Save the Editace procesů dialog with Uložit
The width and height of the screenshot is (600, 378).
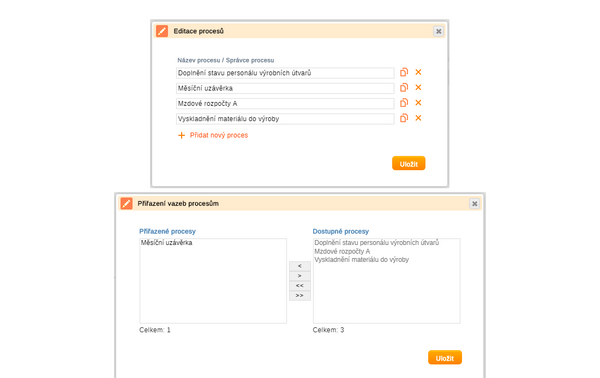pos(409,163)
